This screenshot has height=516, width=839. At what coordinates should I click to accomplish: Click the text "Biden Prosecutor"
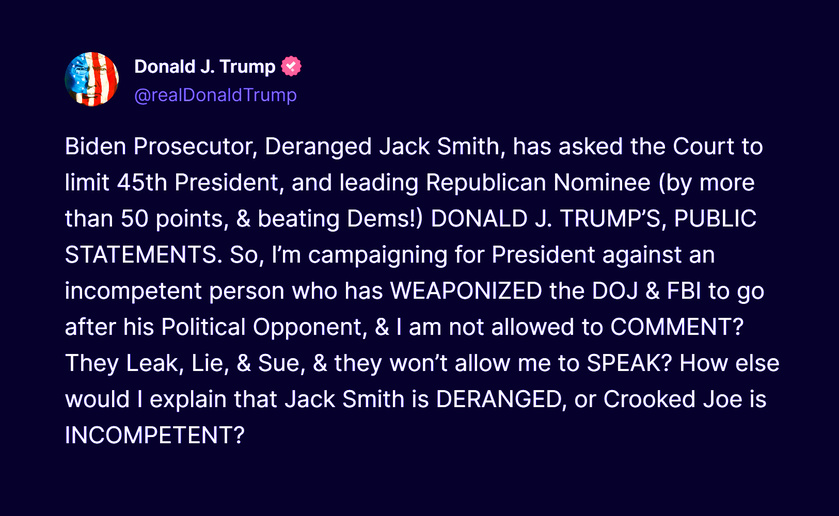pyautogui.click(x=158, y=147)
